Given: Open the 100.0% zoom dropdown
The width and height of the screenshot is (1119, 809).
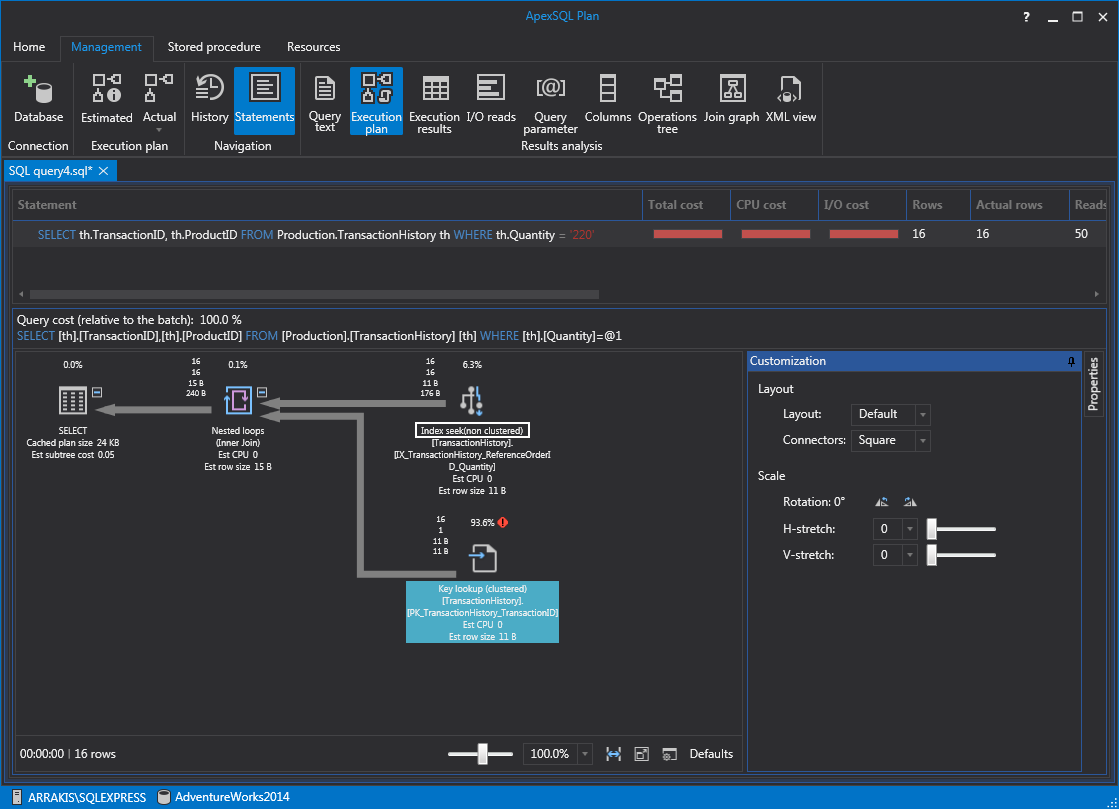Looking at the screenshot, I should (x=585, y=754).
